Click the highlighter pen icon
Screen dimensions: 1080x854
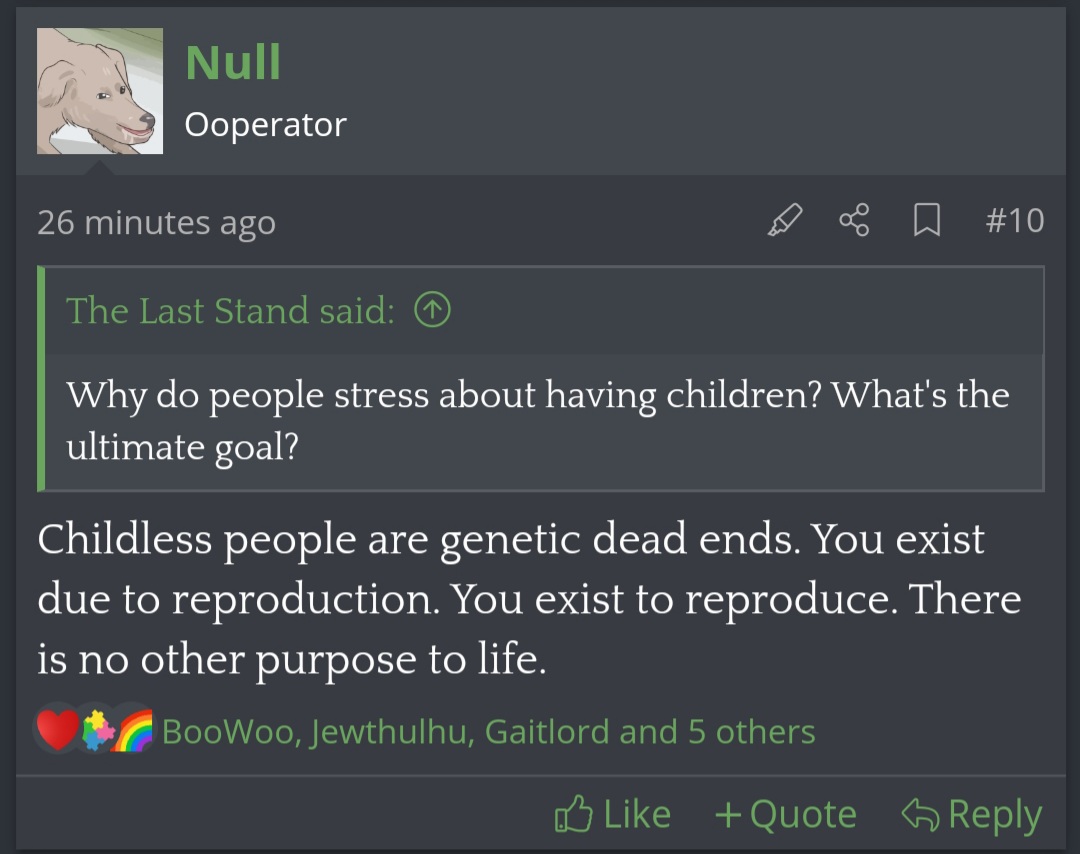tap(785, 220)
